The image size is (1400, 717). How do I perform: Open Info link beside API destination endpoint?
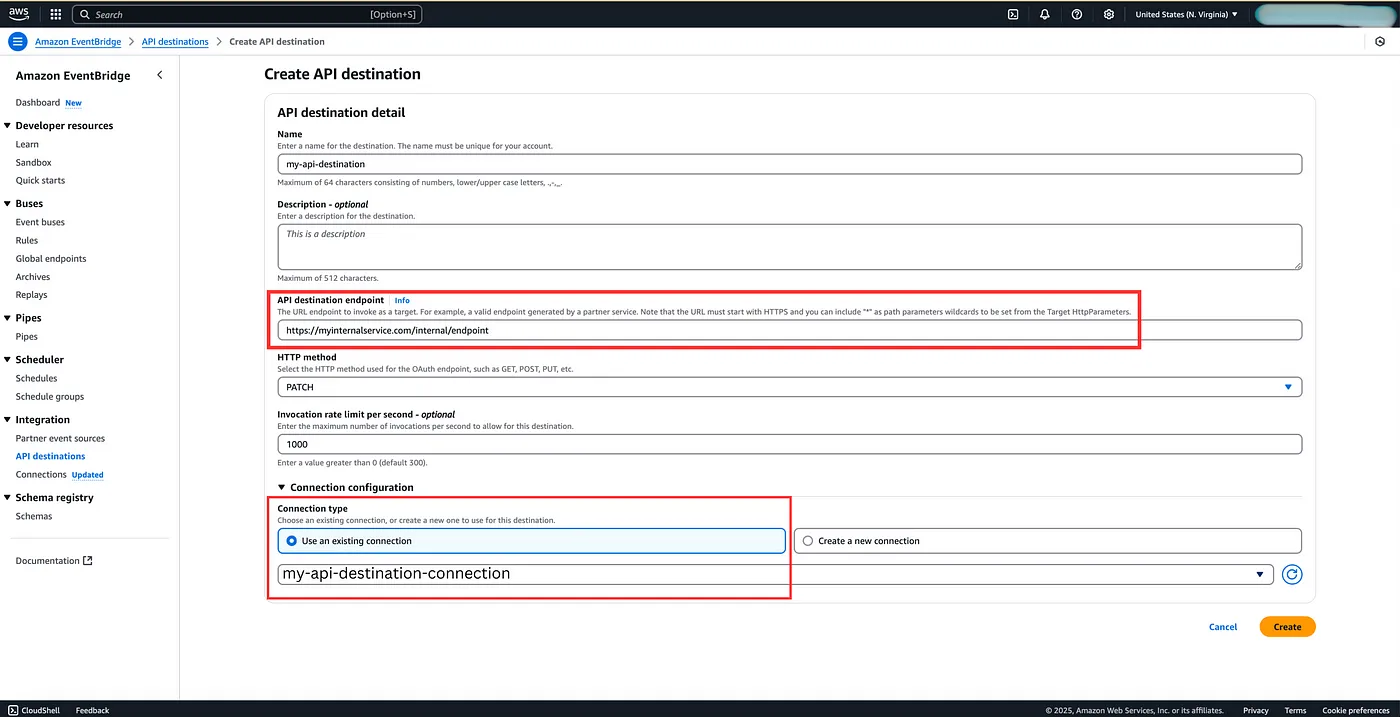(402, 300)
